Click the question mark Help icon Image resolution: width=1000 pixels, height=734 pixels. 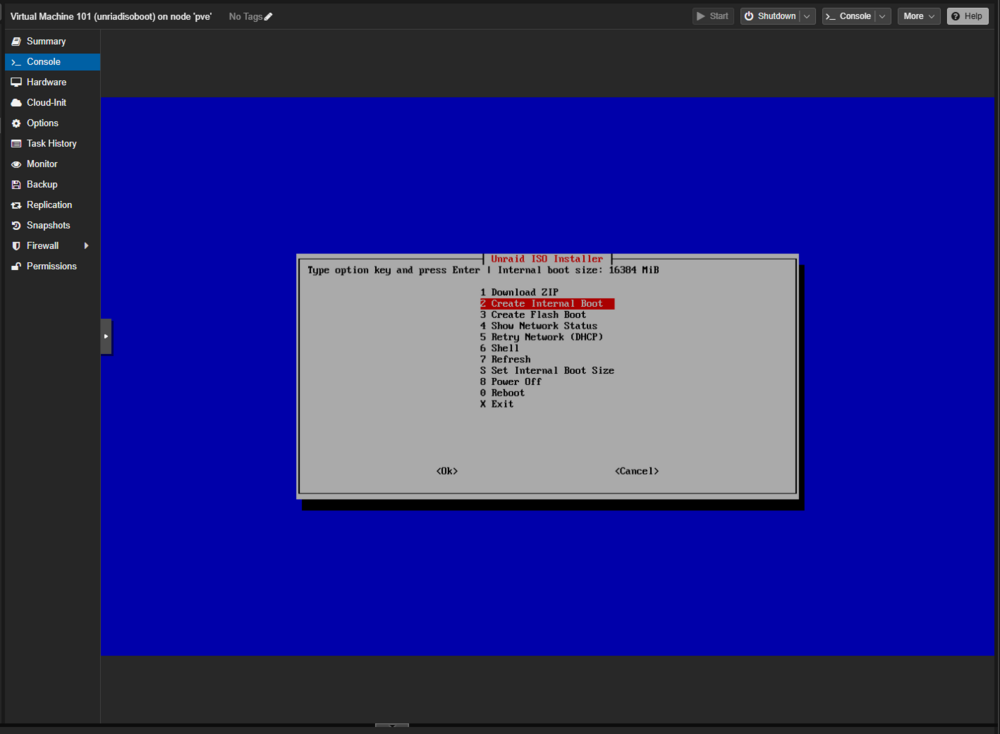[955, 16]
